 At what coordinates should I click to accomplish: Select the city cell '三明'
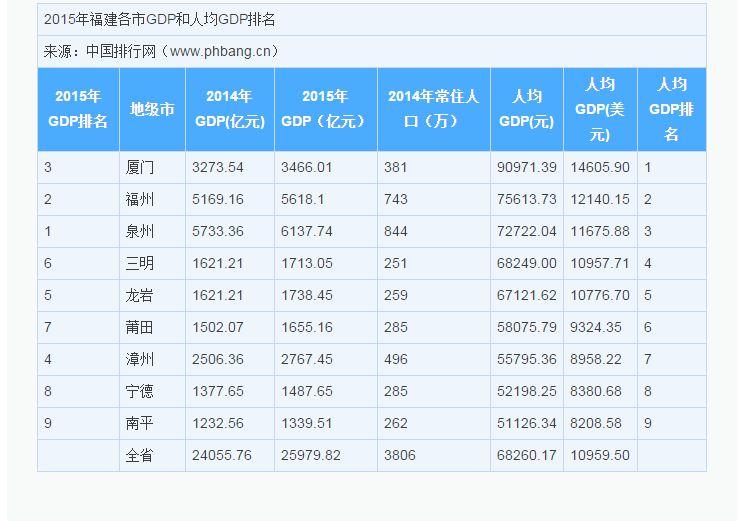pos(140,263)
